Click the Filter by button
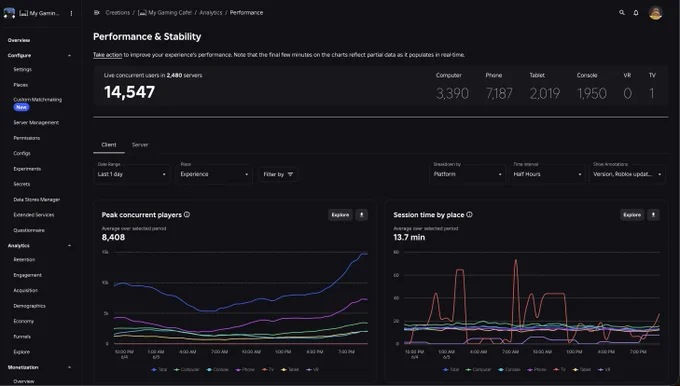The height and width of the screenshot is (386, 680). coord(278,174)
